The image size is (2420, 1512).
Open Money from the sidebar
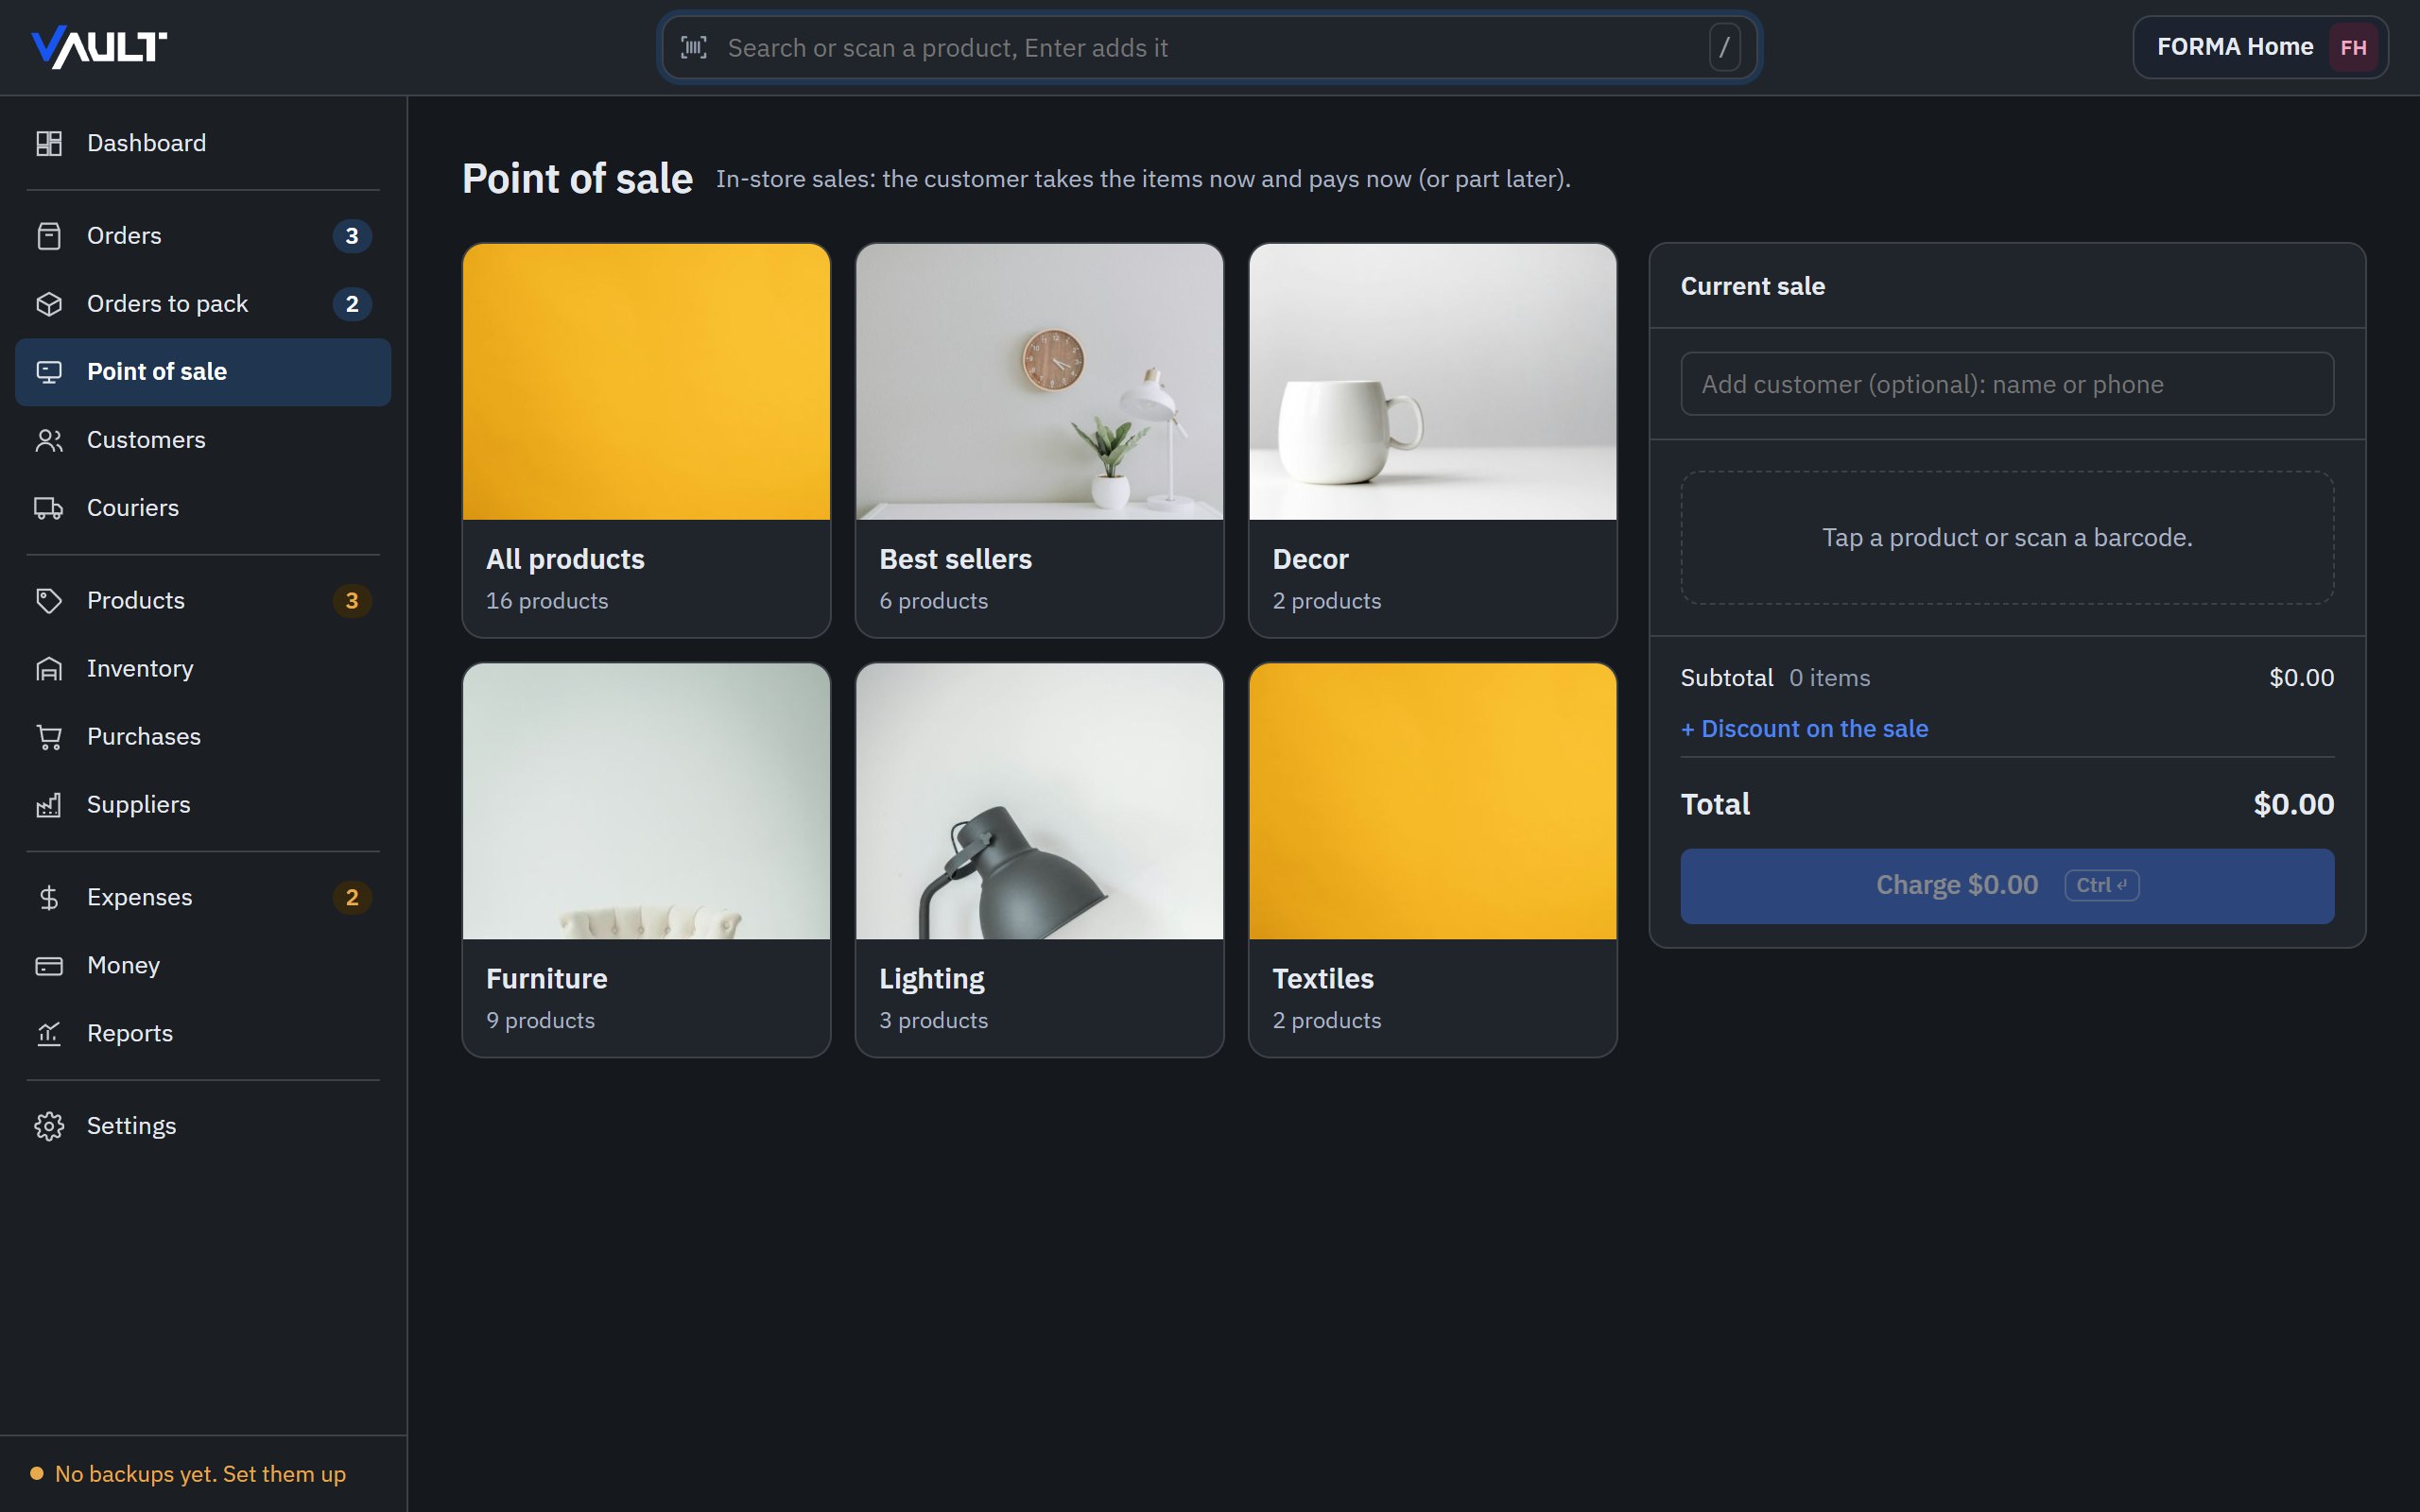tap(203, 966)
